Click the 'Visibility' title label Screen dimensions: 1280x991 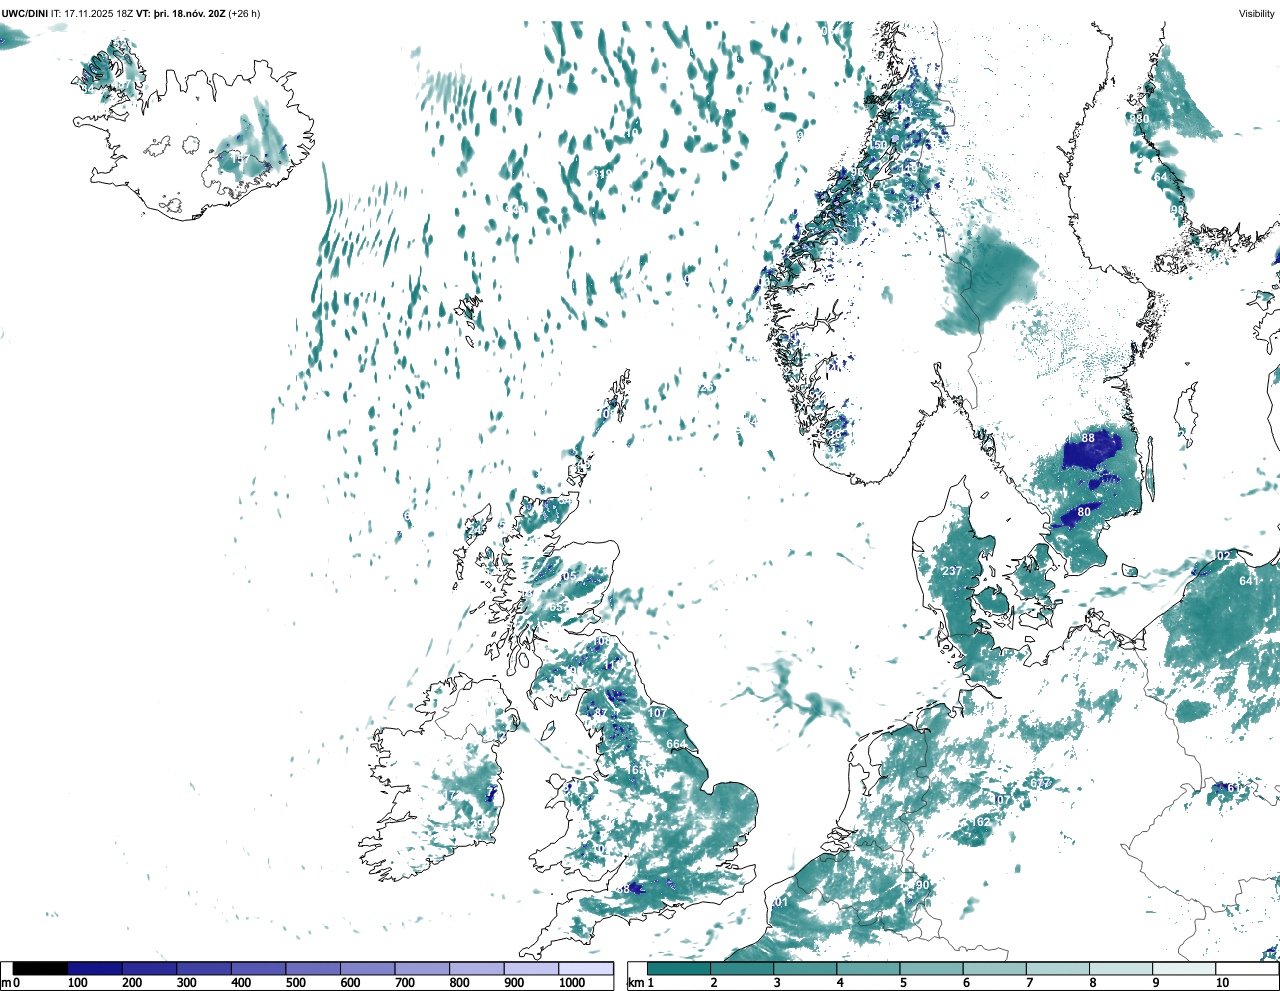1257,13
